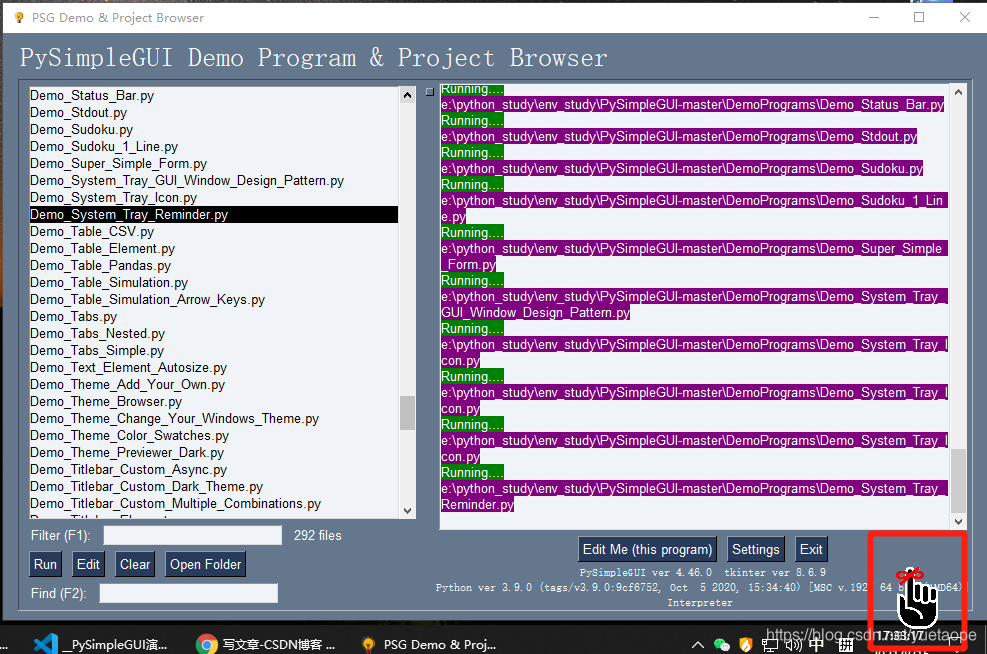Click the small pane sash handle square
This screenshot has height=654, width=987.
430,92
